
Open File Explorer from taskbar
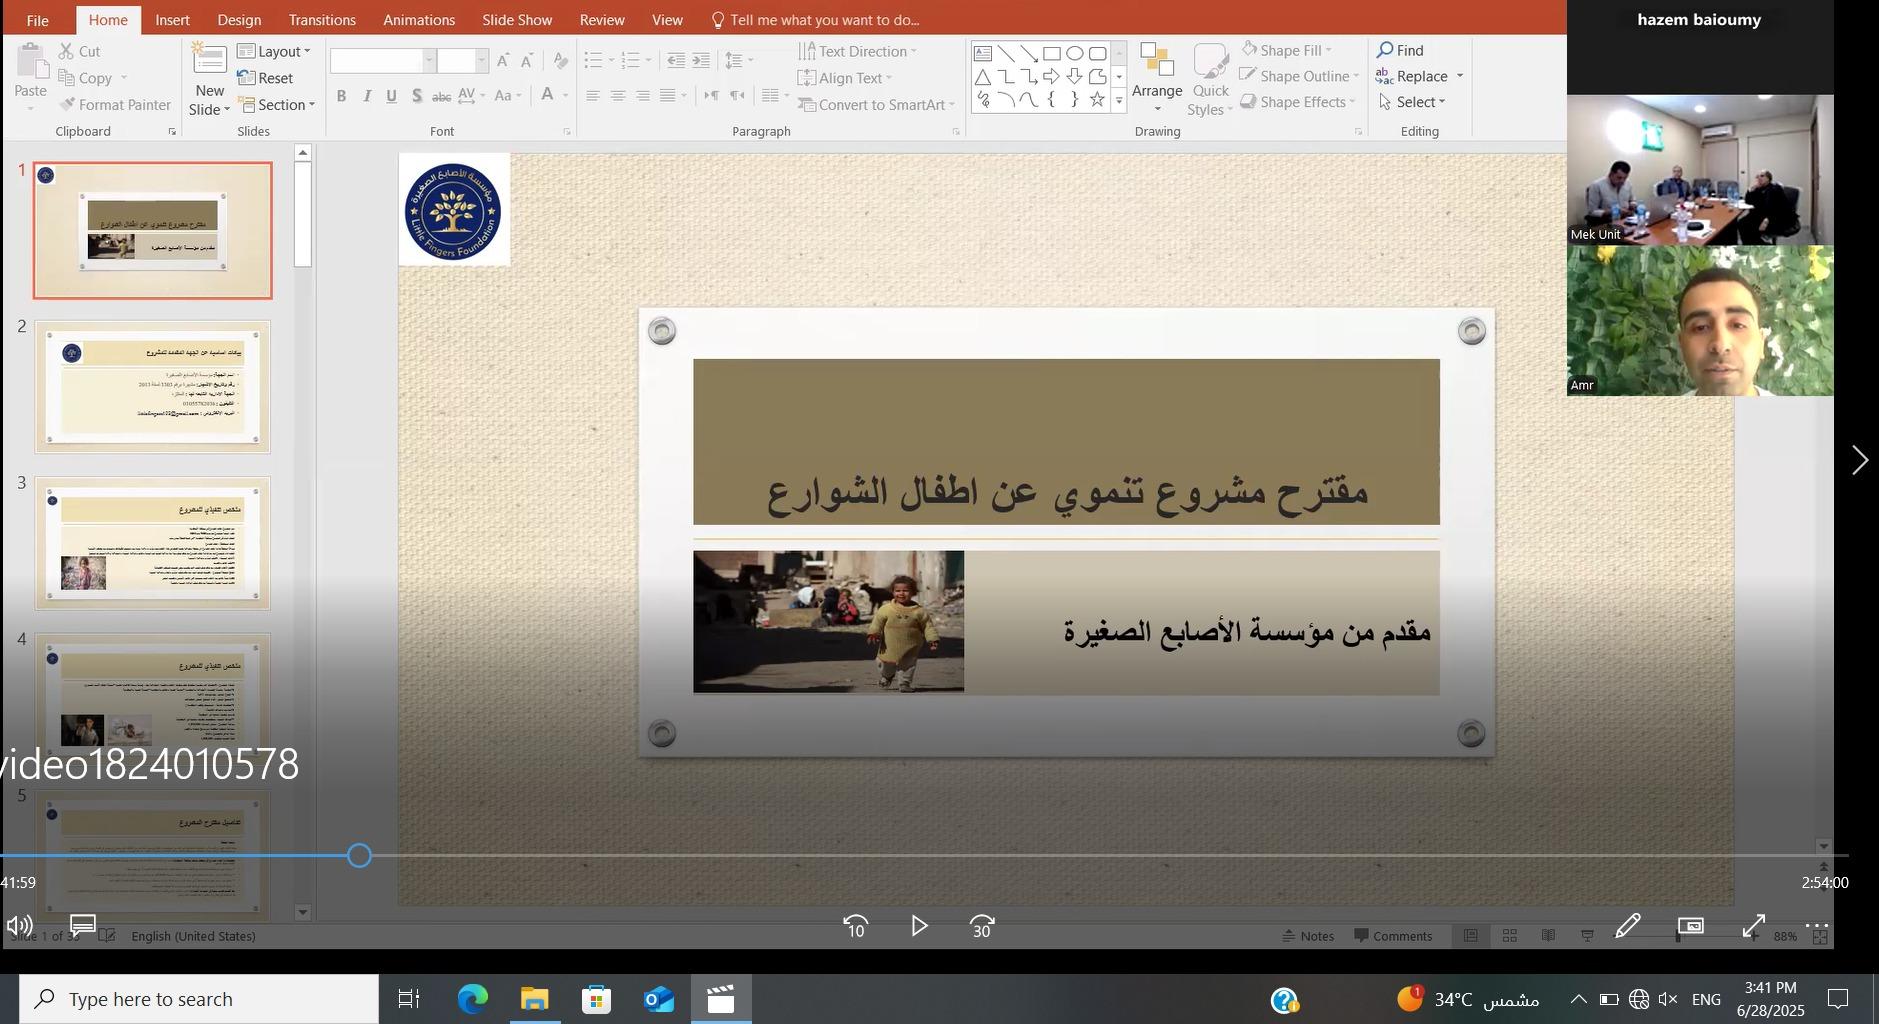(x=535, y=999)
